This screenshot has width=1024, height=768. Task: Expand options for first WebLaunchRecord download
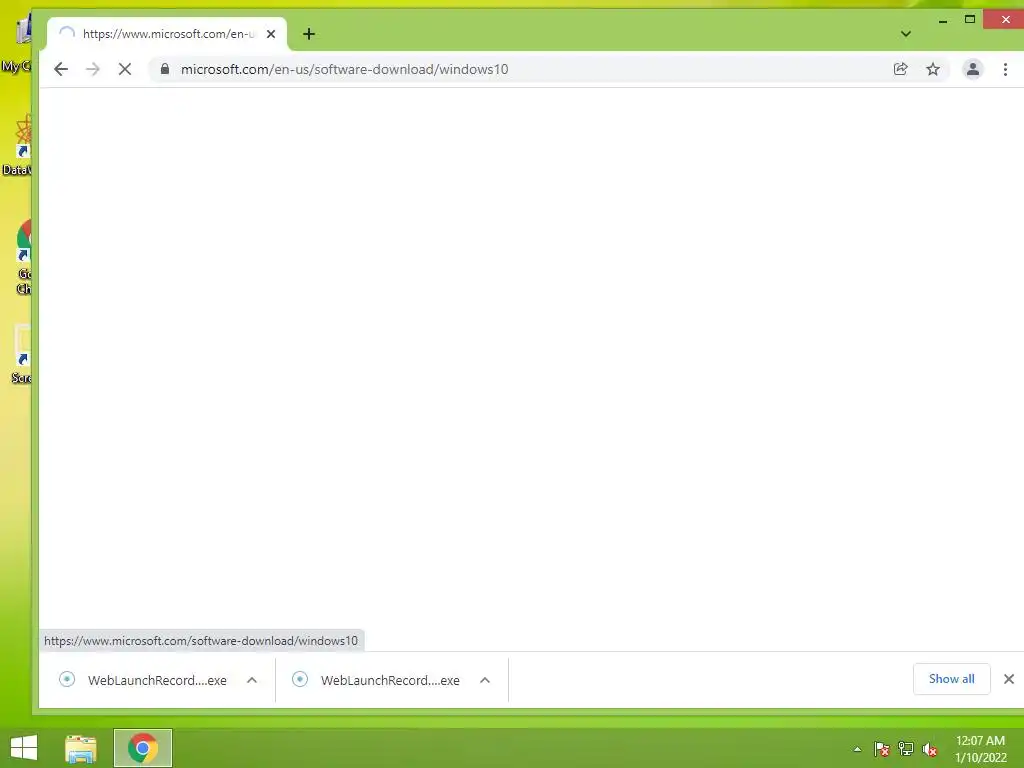coord(252,680)
